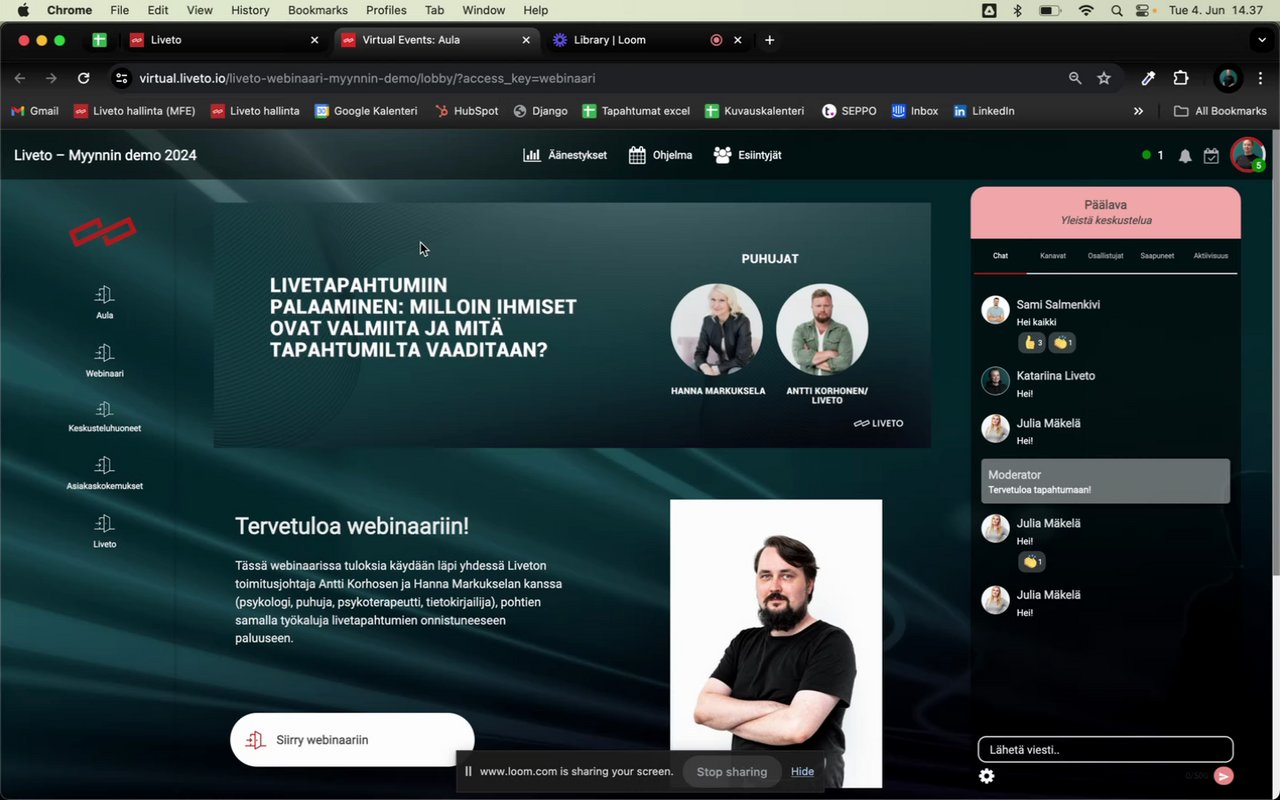Open the HubSpot bookmark
Viewport: 1280px width, 800px height.
(x=466, y=111)
